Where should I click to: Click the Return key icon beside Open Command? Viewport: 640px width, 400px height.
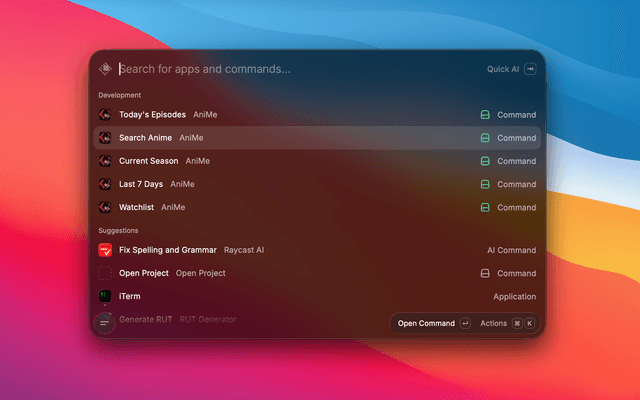tap(465, 323)
